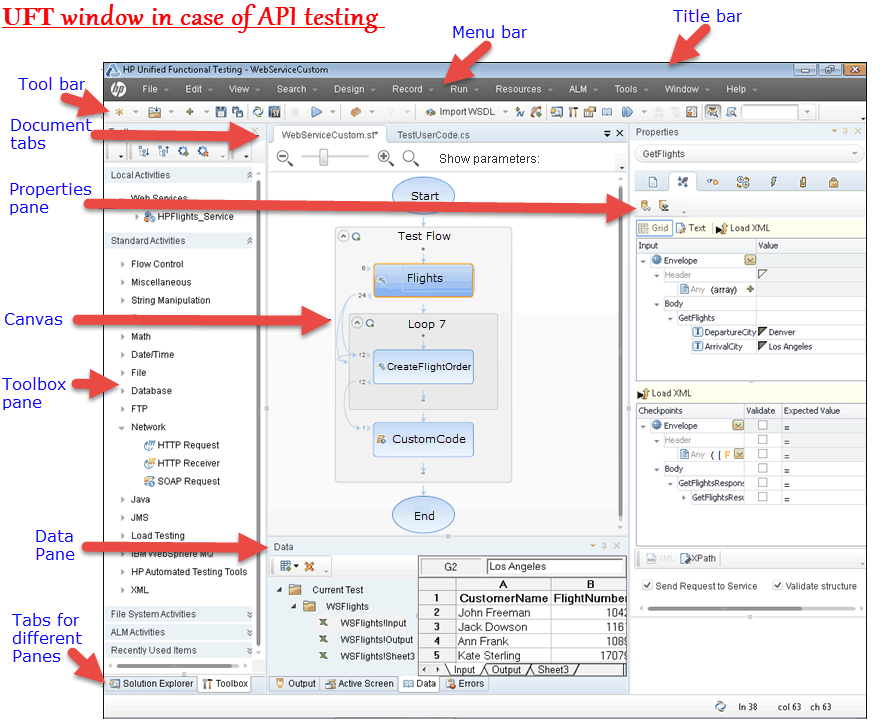880x720 pixels.
Task: Open the GetFlights dropdown in Properties
Action: [750, 154]
